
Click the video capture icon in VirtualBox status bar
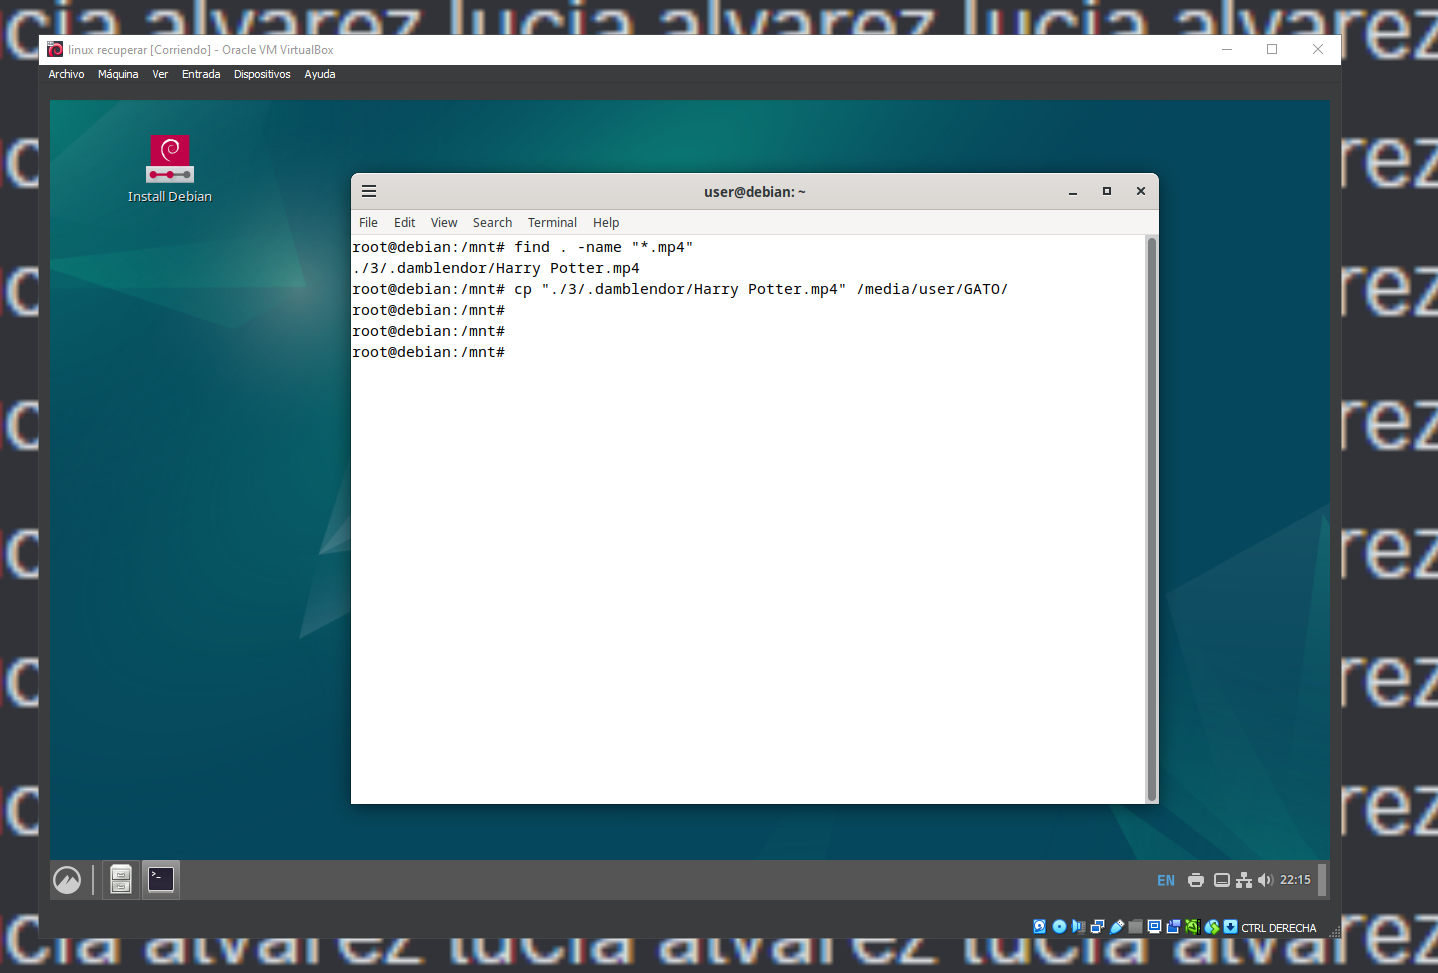(1174, 927)
